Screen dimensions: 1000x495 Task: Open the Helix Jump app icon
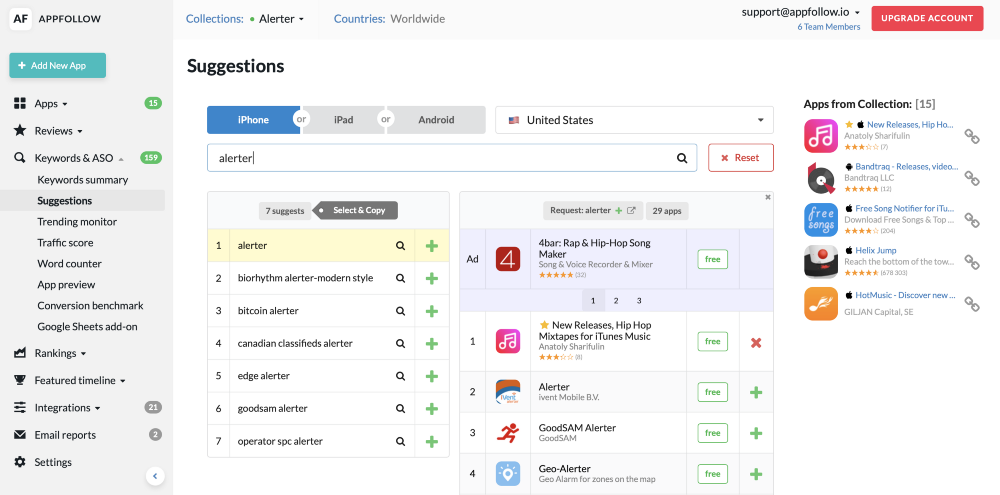click(x=821, y=262)
